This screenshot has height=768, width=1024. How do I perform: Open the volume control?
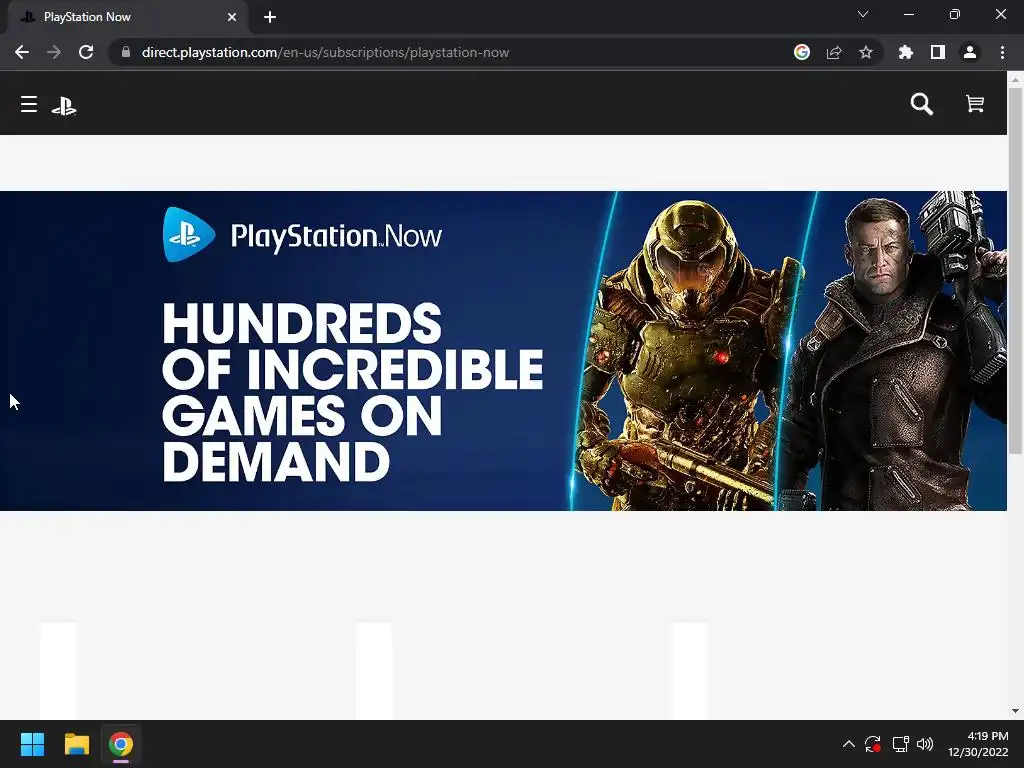point(925,744)
